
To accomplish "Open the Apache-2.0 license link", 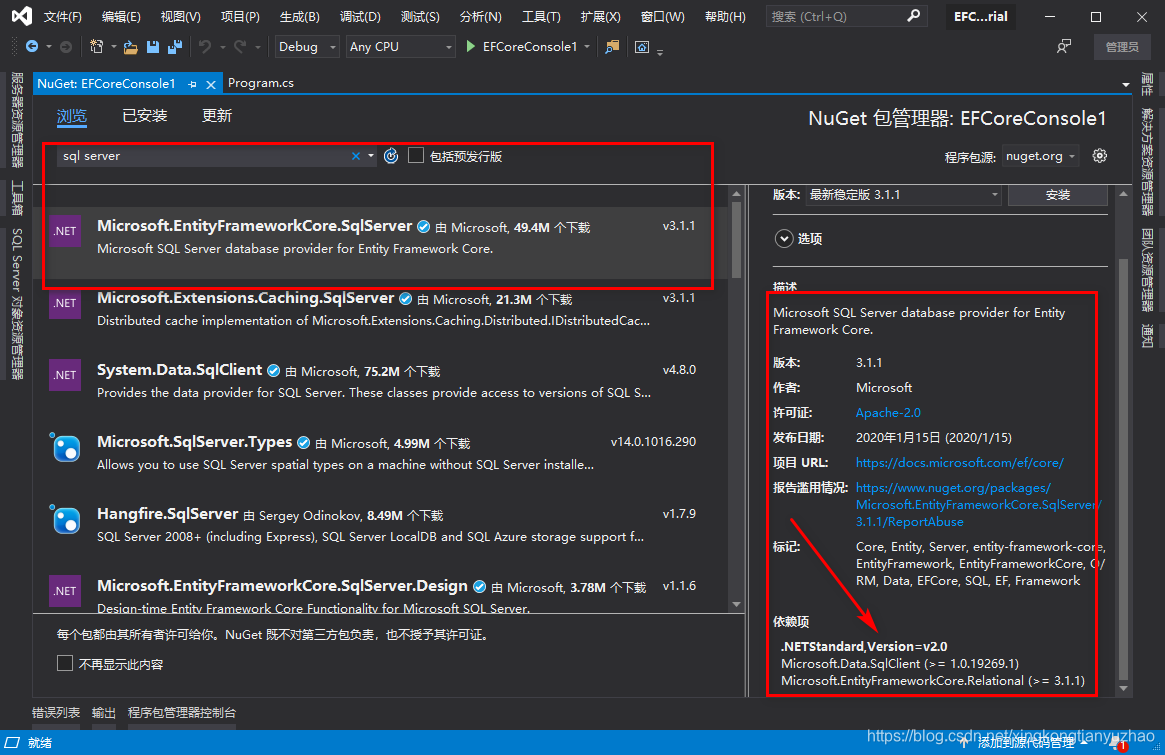I will tap(888, 412).
